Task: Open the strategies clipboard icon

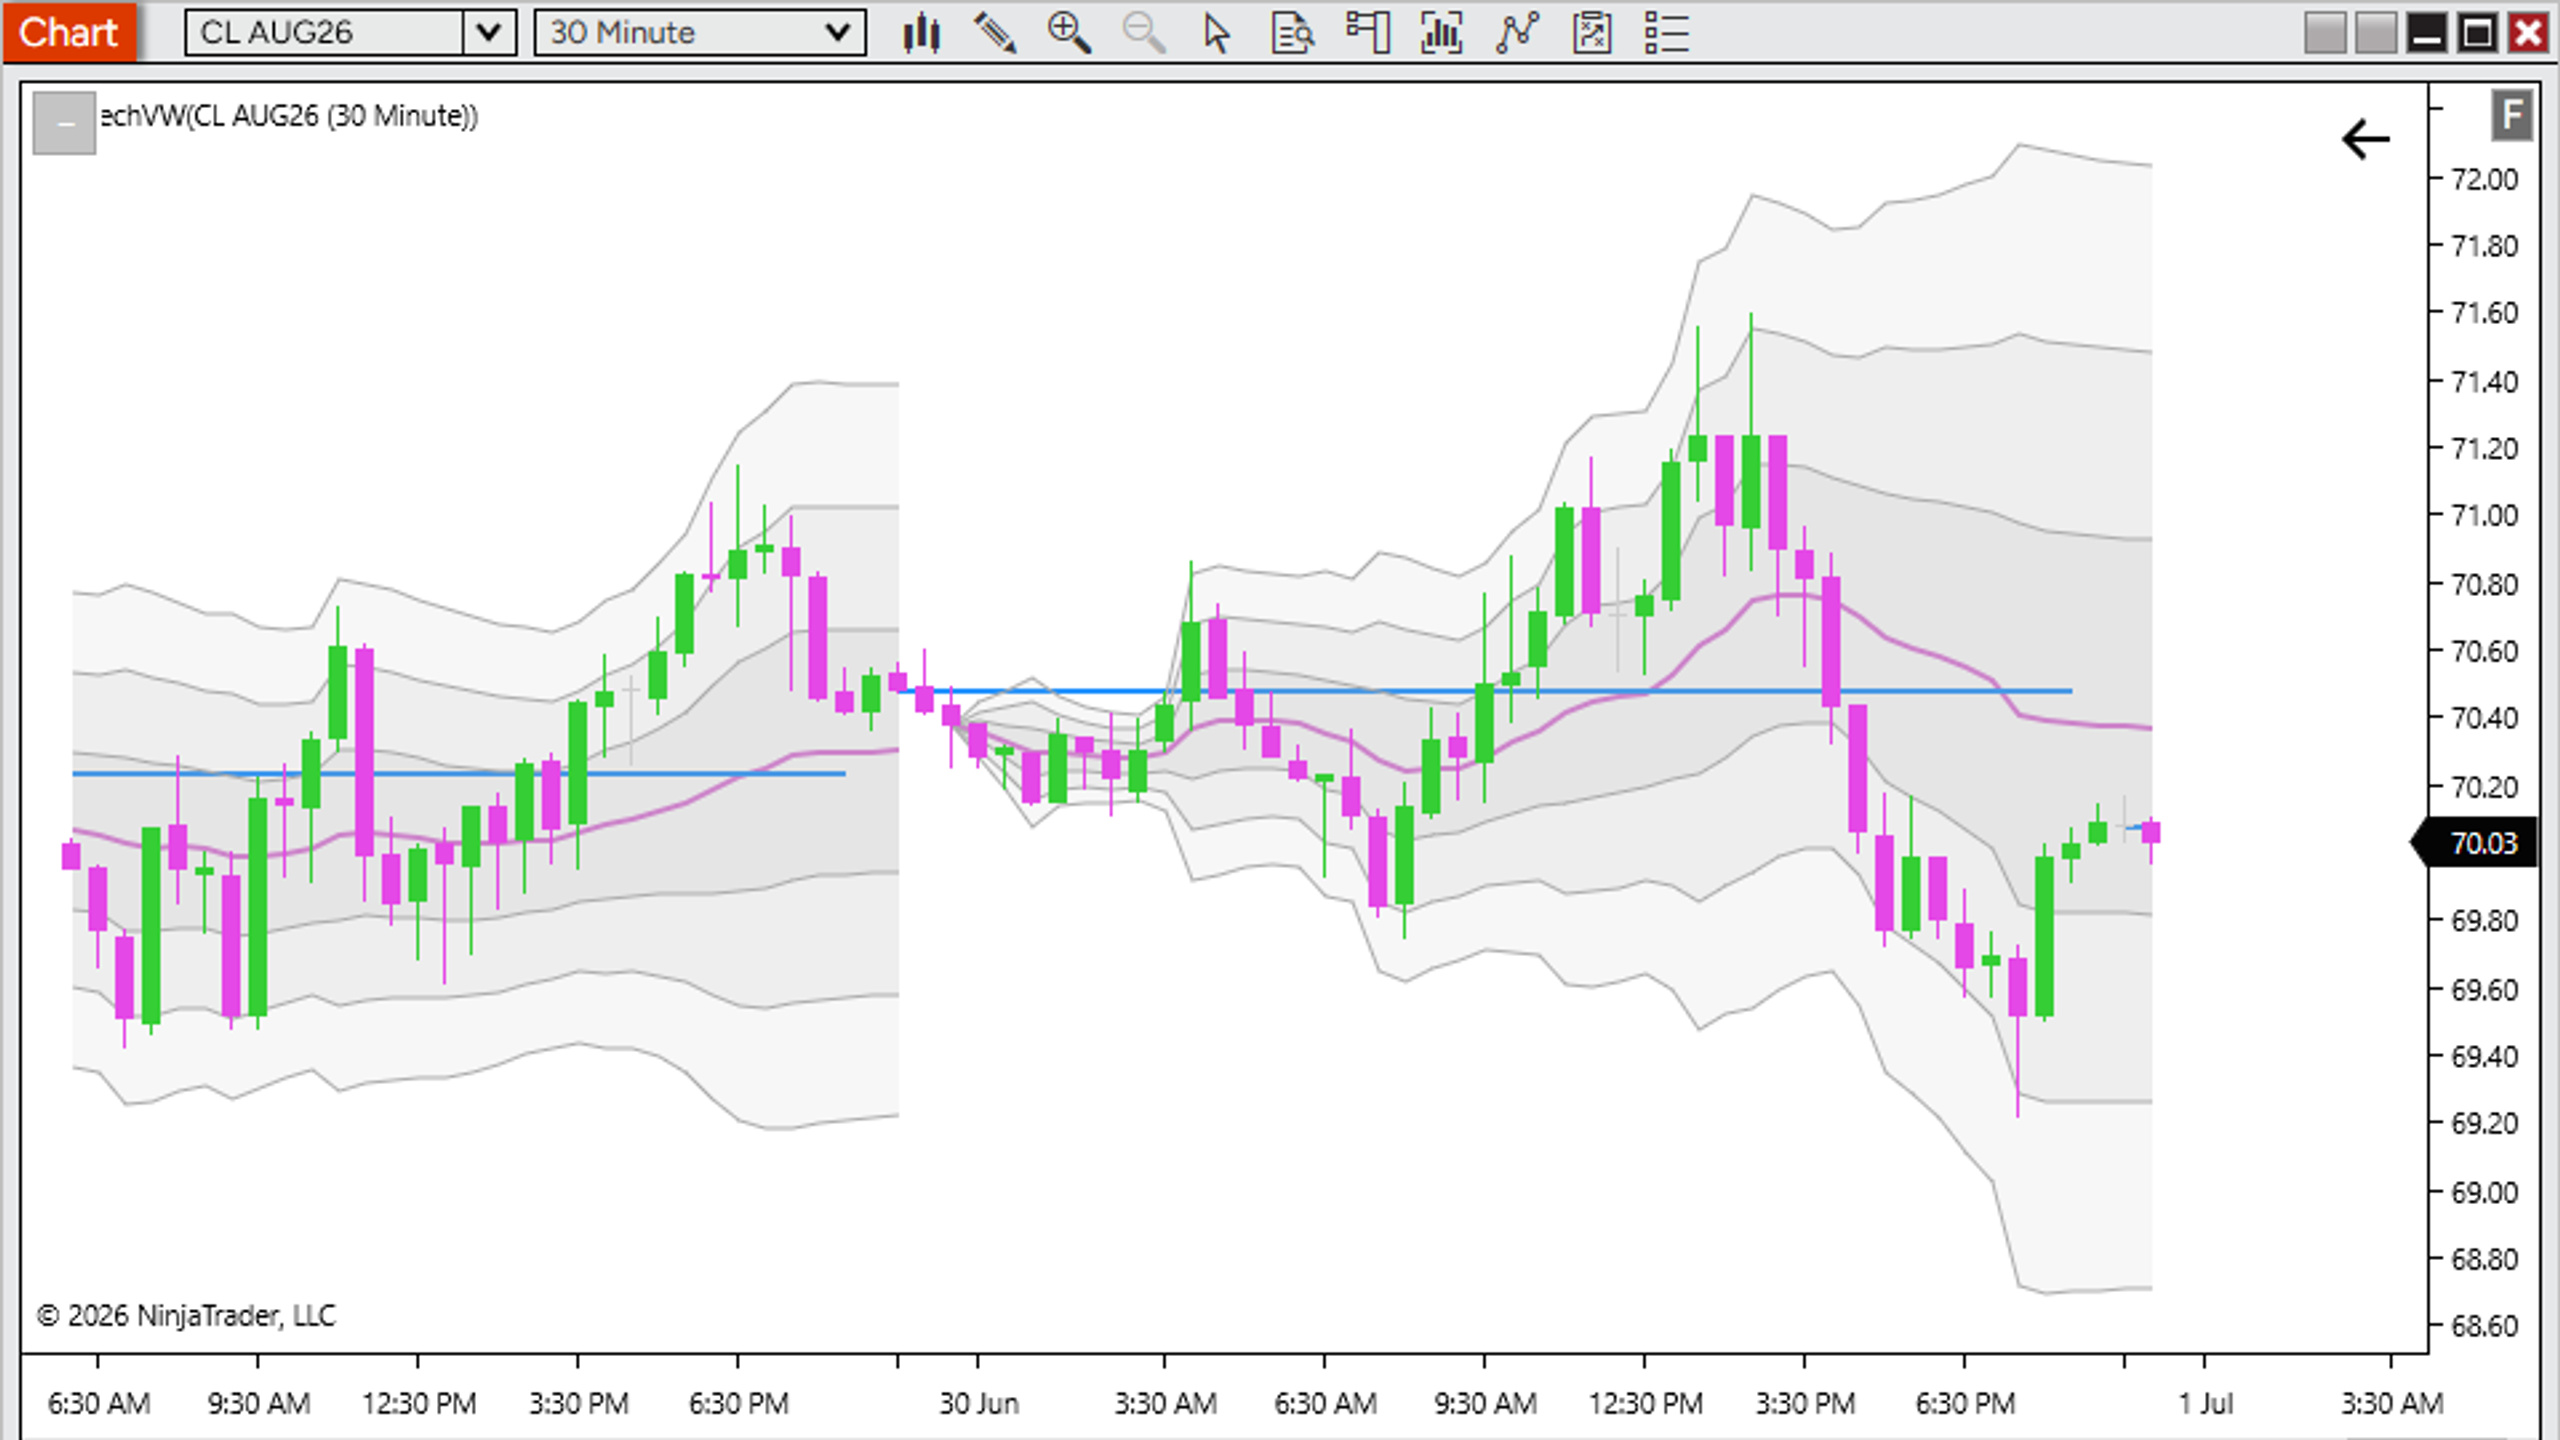Action: point(1592,33)
